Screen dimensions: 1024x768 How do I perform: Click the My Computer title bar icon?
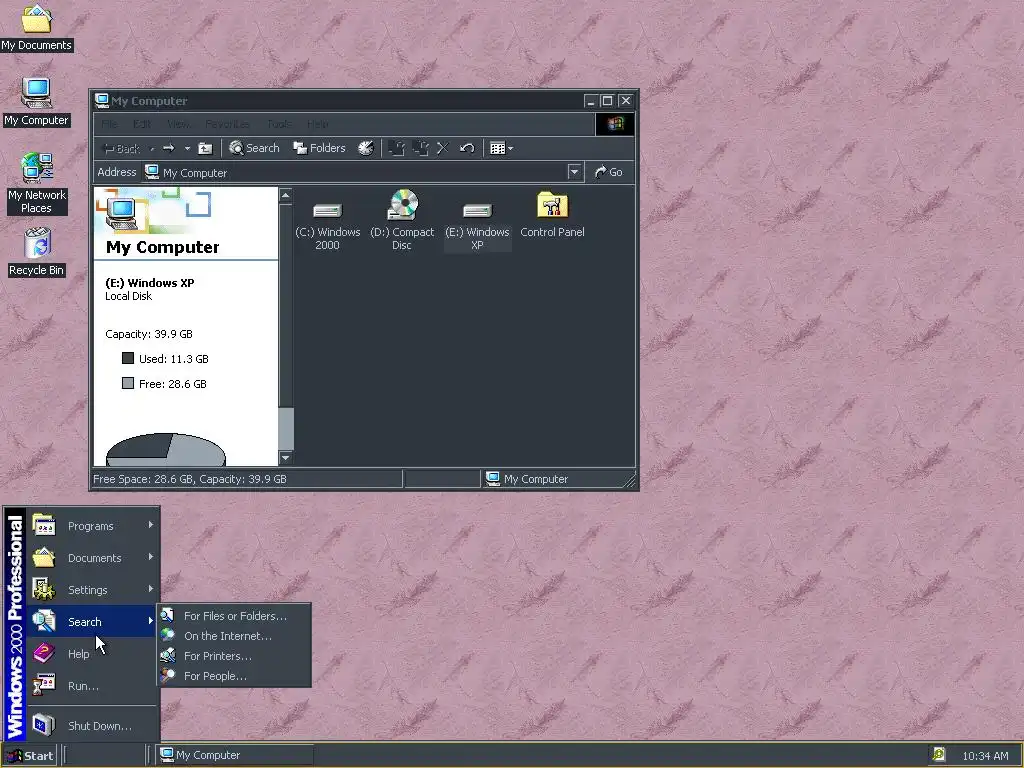pyautogui.click(x=101, y=101)
